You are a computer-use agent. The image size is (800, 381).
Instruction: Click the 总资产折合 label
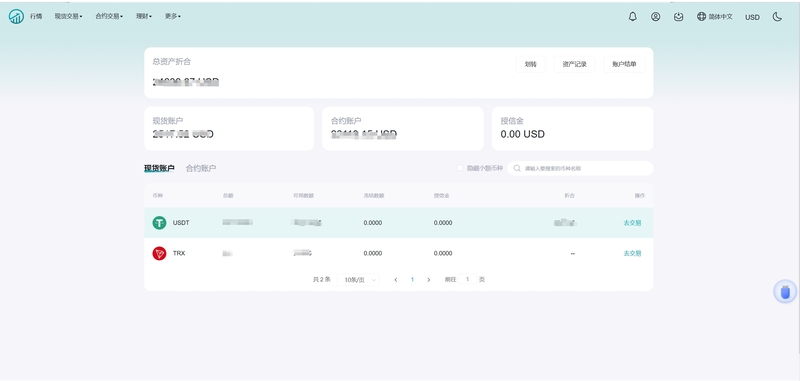point(172,62)
